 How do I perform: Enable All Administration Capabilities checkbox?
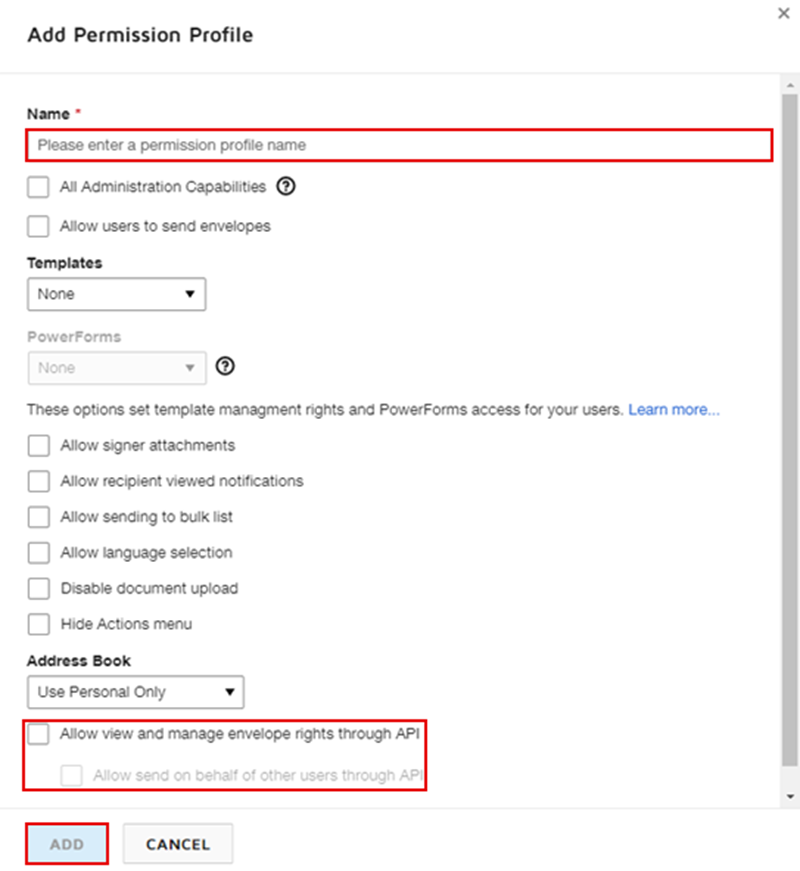[x=39, y=187]
